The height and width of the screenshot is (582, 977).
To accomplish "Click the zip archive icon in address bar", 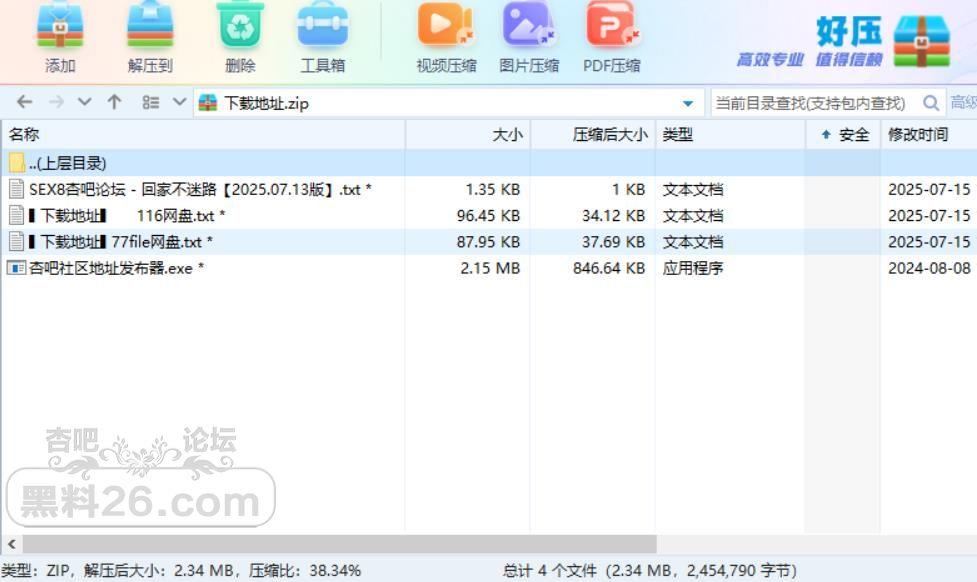I will (x=207, y=103).
